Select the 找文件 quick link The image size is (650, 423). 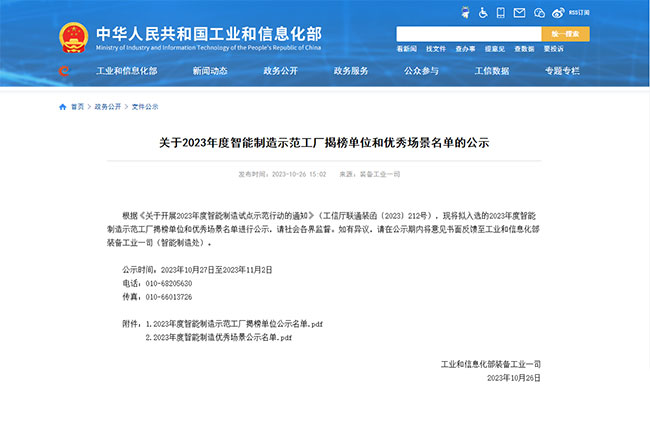pyautogui.click(x=436, y=49)
